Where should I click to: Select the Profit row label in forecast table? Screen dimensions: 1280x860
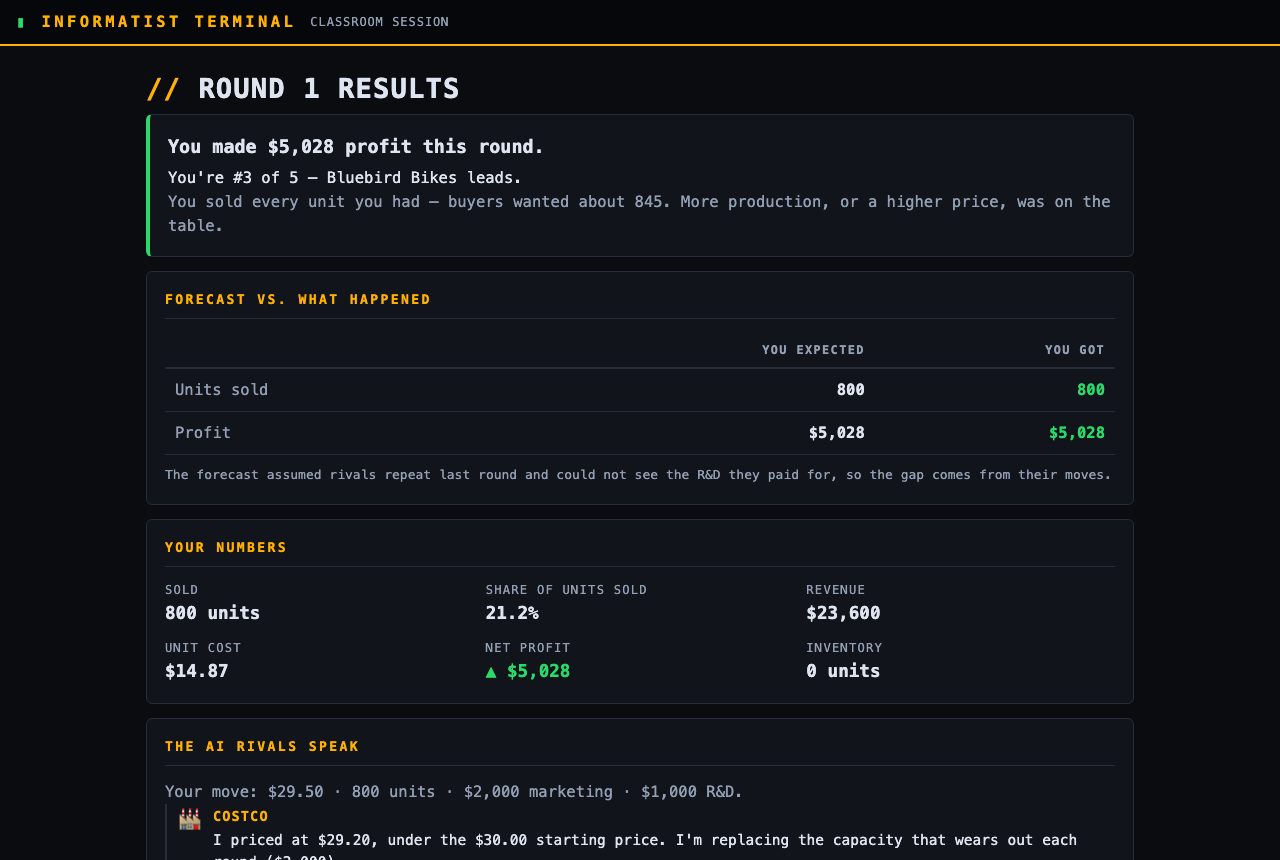pyautogui.click(x=203, y=433)
